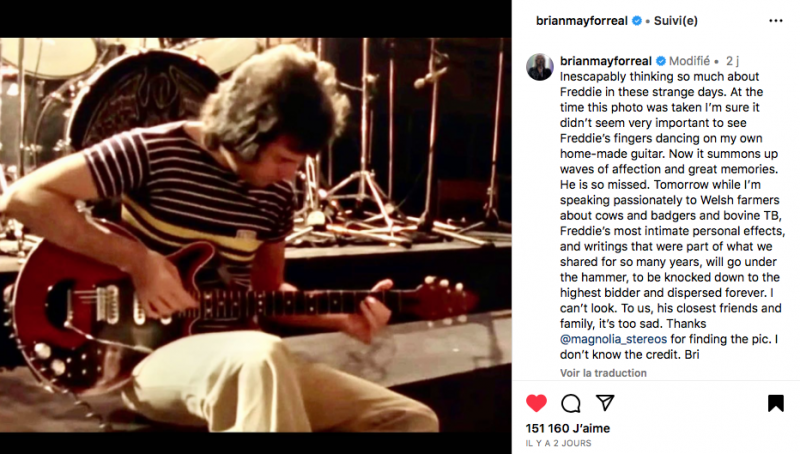Toggle the saved bookmark icon

776,403
